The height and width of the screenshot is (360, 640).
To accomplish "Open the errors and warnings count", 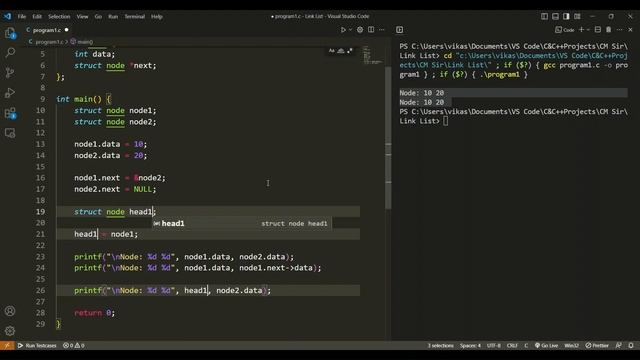I will tap(73, 345).
